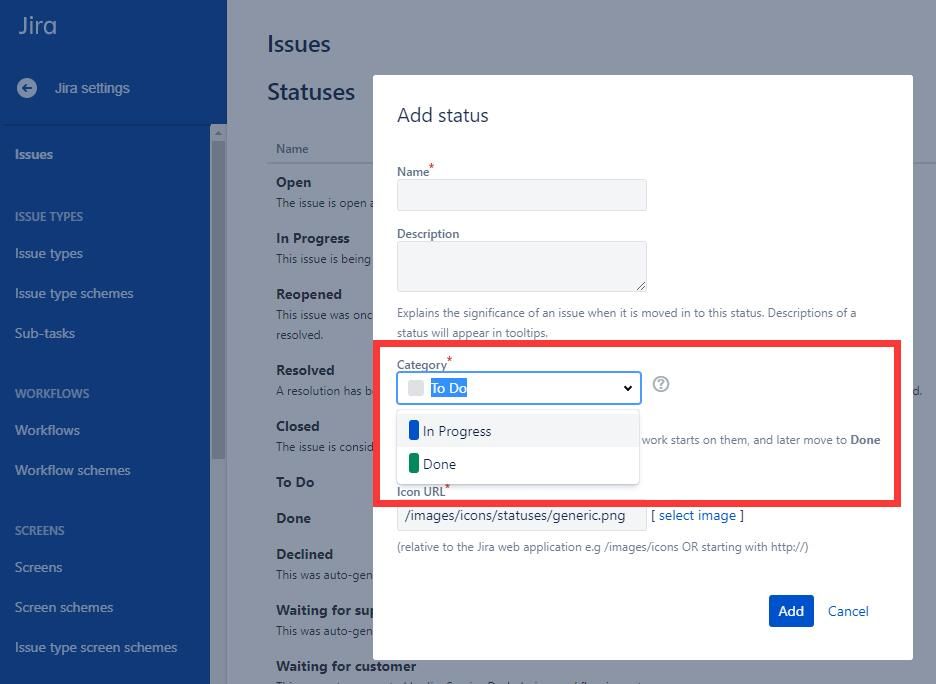Viewport: 936px width, 684px height.
Task: Click the Waiting for customer status
Action: tap(346, 666)
